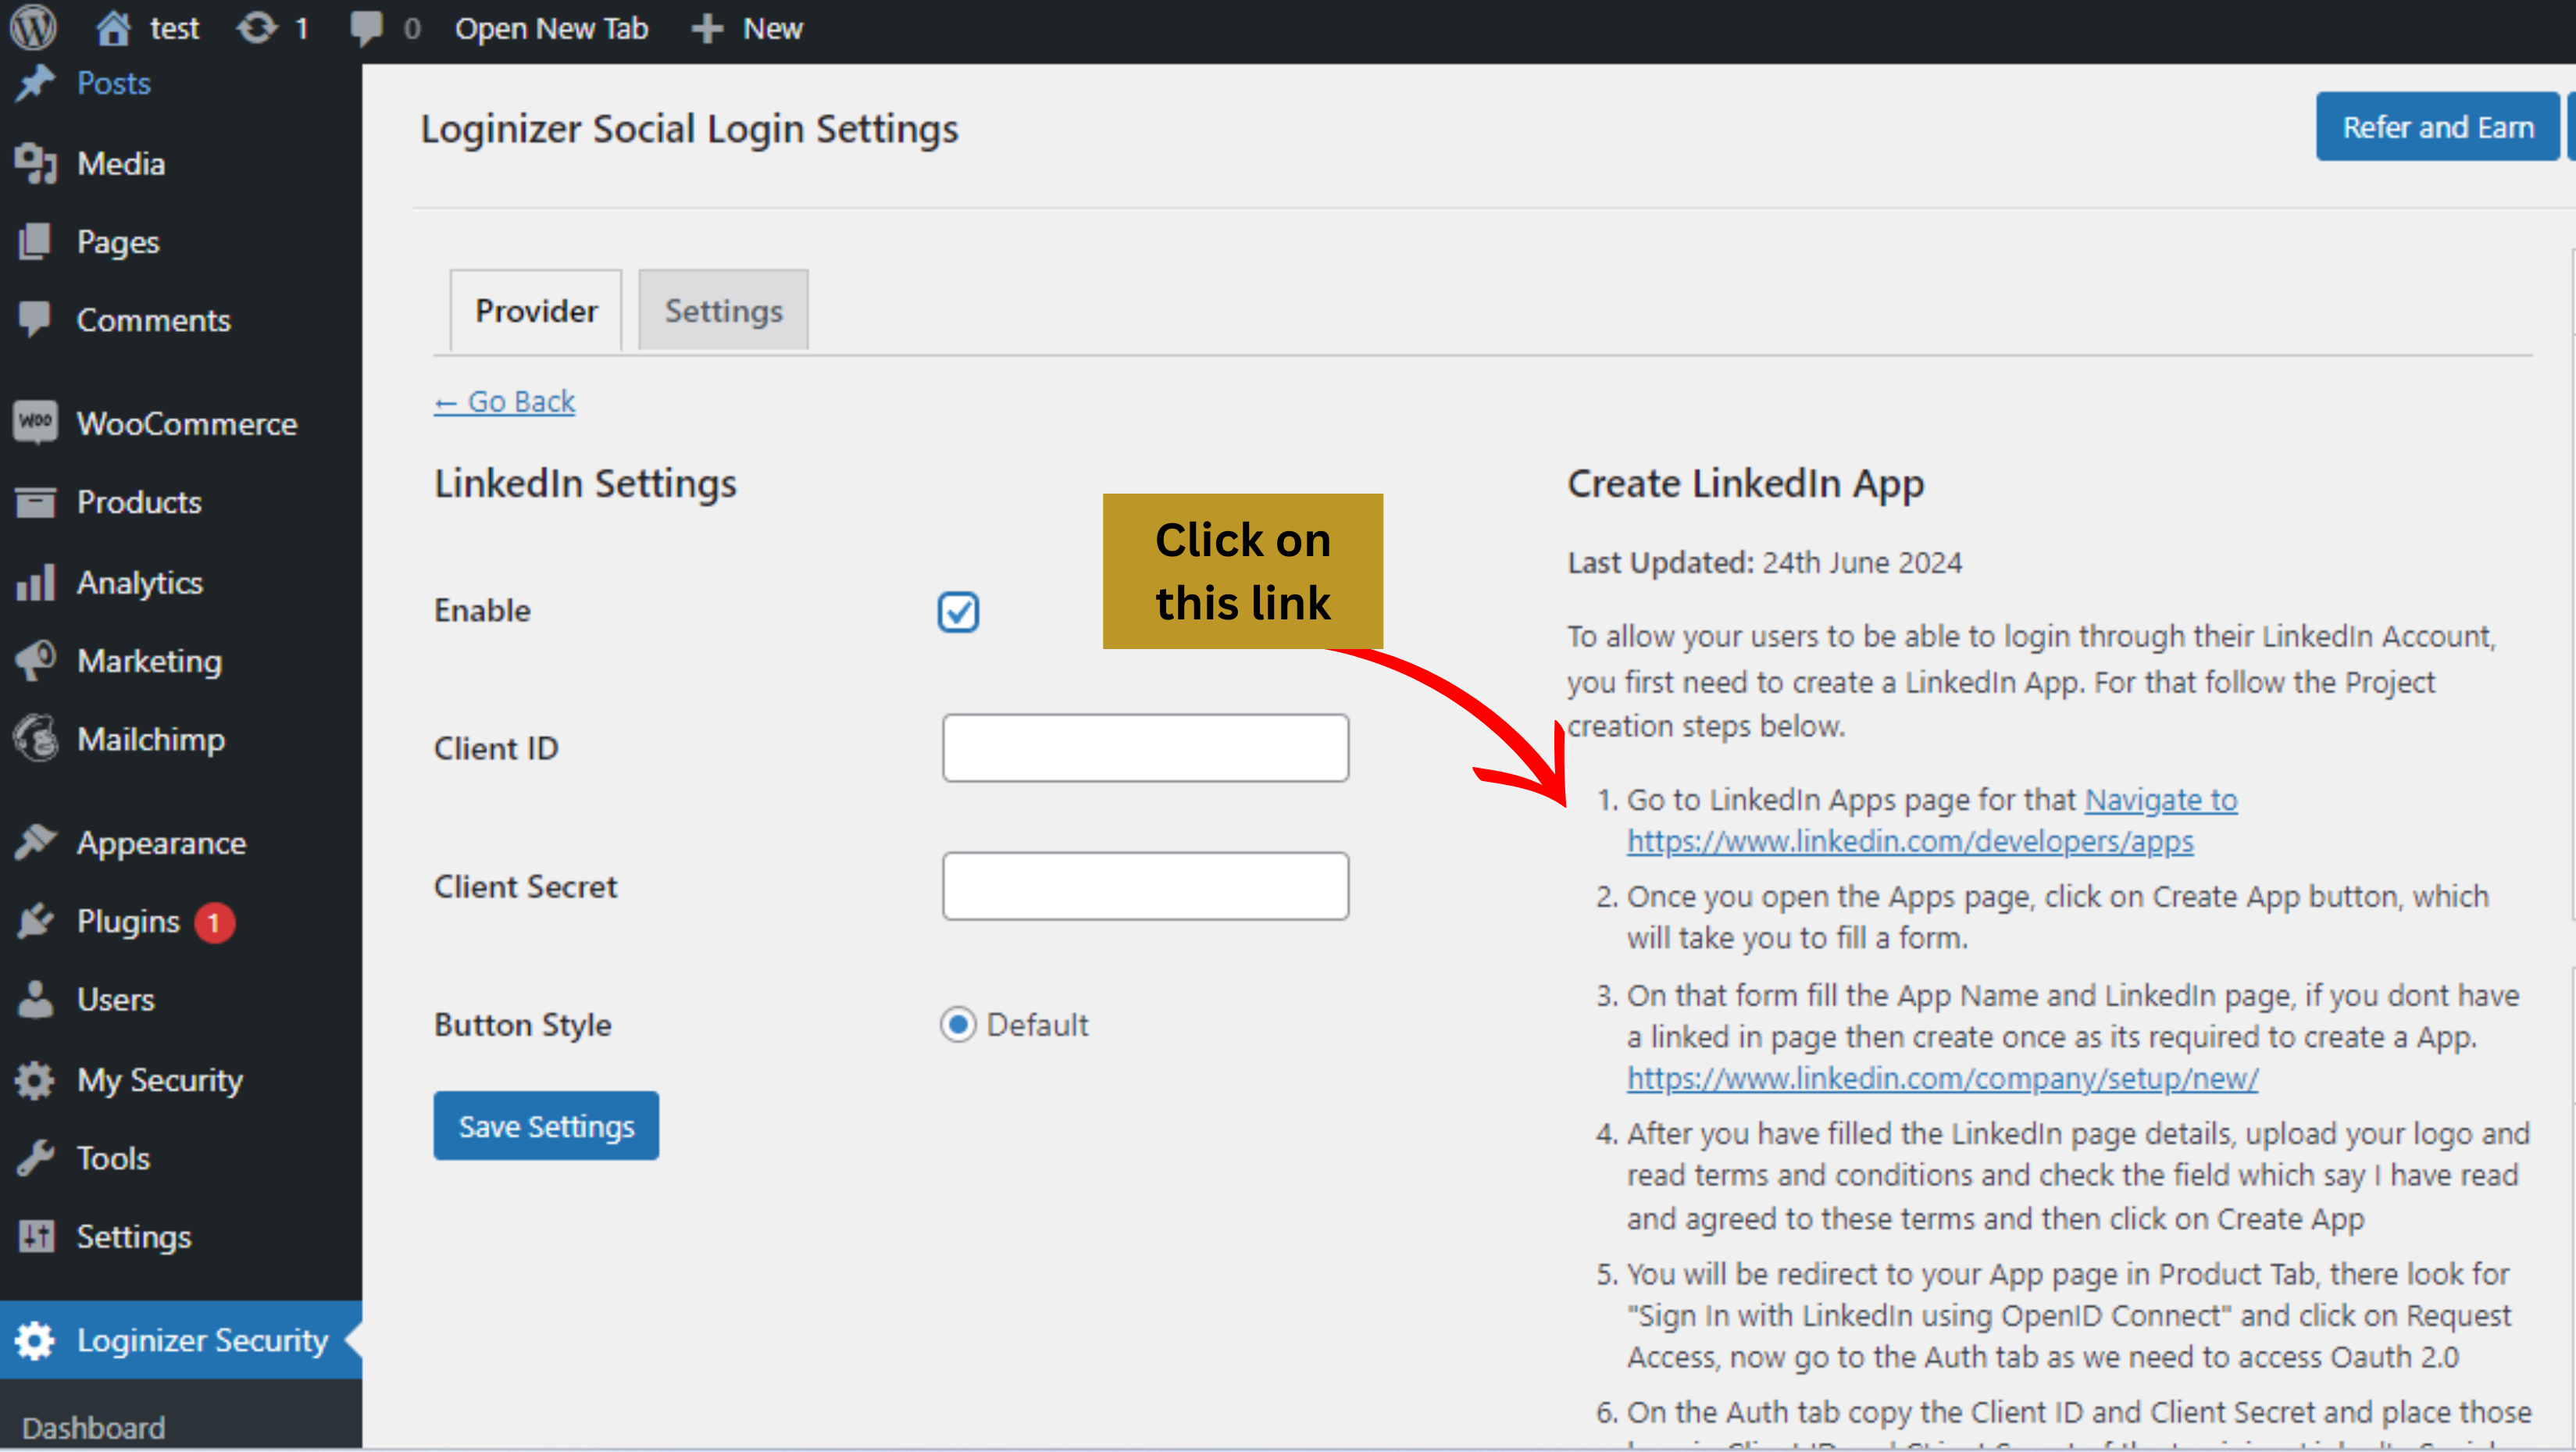Open linkedin.com/company/setup/new link

(1942, 1078)
